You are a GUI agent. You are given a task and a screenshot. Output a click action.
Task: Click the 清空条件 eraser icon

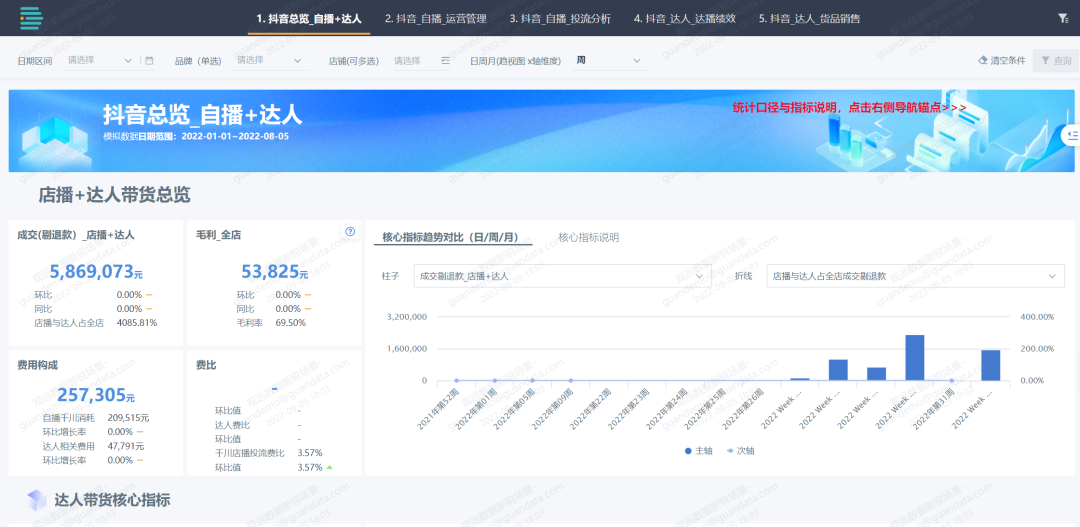pyautogui.click(x=983, y=61)
